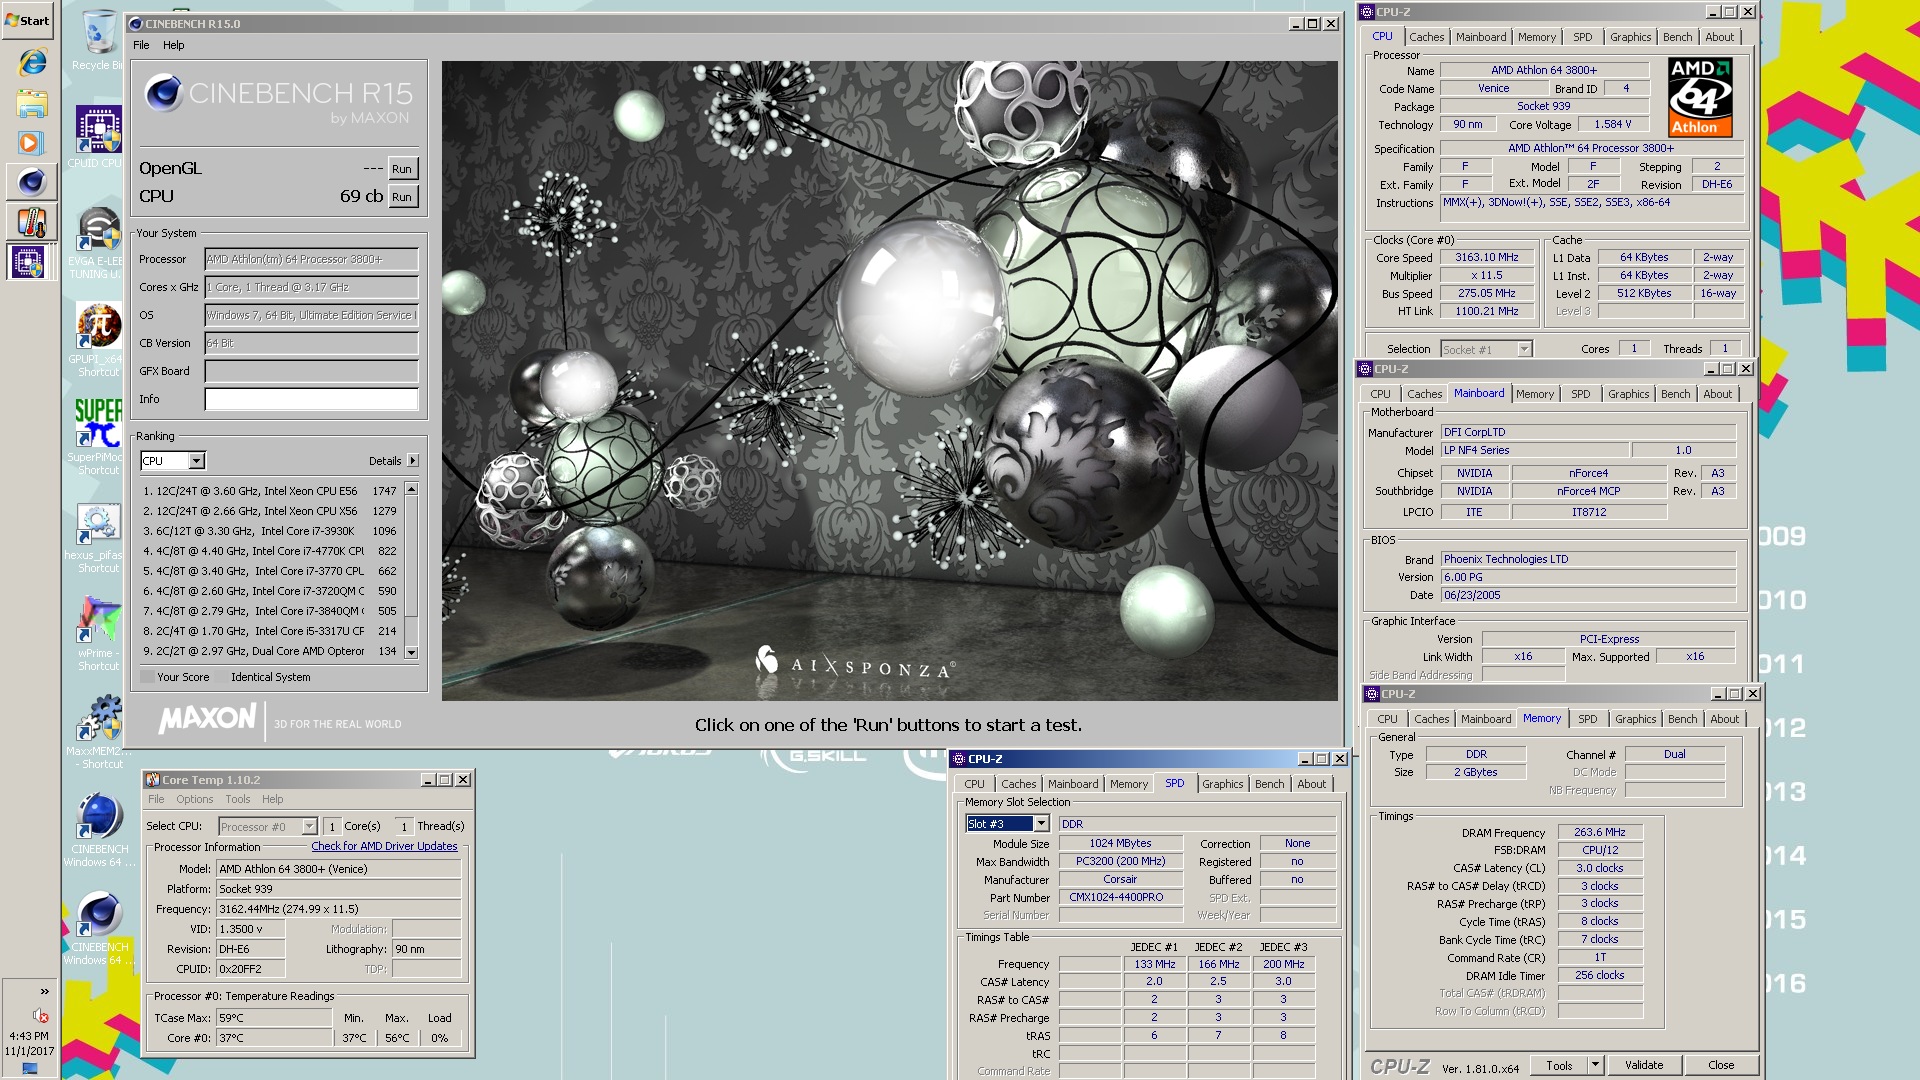Image resolution: width=1920 pixels, height=1080 pixels.
Task: Open the wPrime desktop shortcut
Action: [x=98, y=634]
